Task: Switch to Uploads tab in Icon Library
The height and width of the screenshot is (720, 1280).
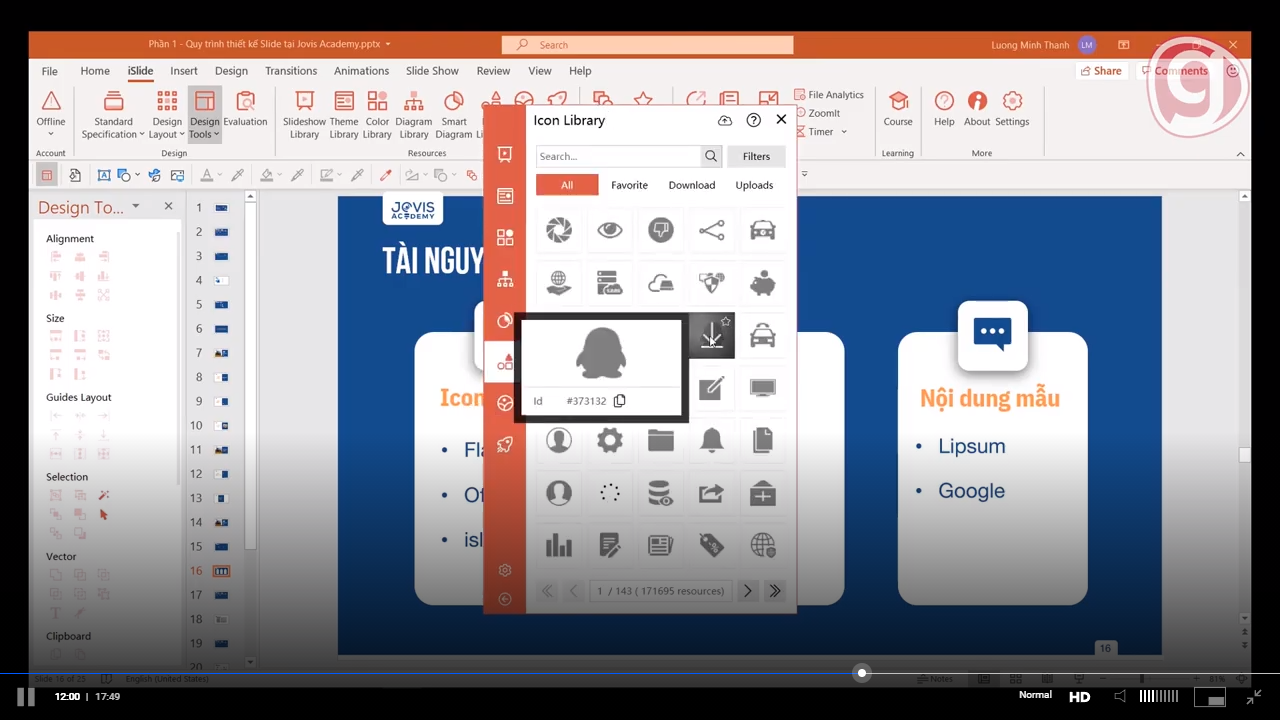Action: [754, 185]
